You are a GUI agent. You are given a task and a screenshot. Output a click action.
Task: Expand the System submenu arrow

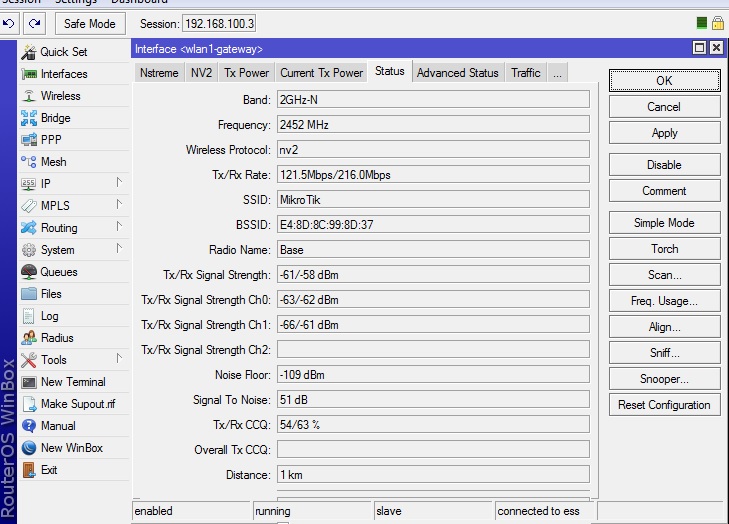point(119,249)
